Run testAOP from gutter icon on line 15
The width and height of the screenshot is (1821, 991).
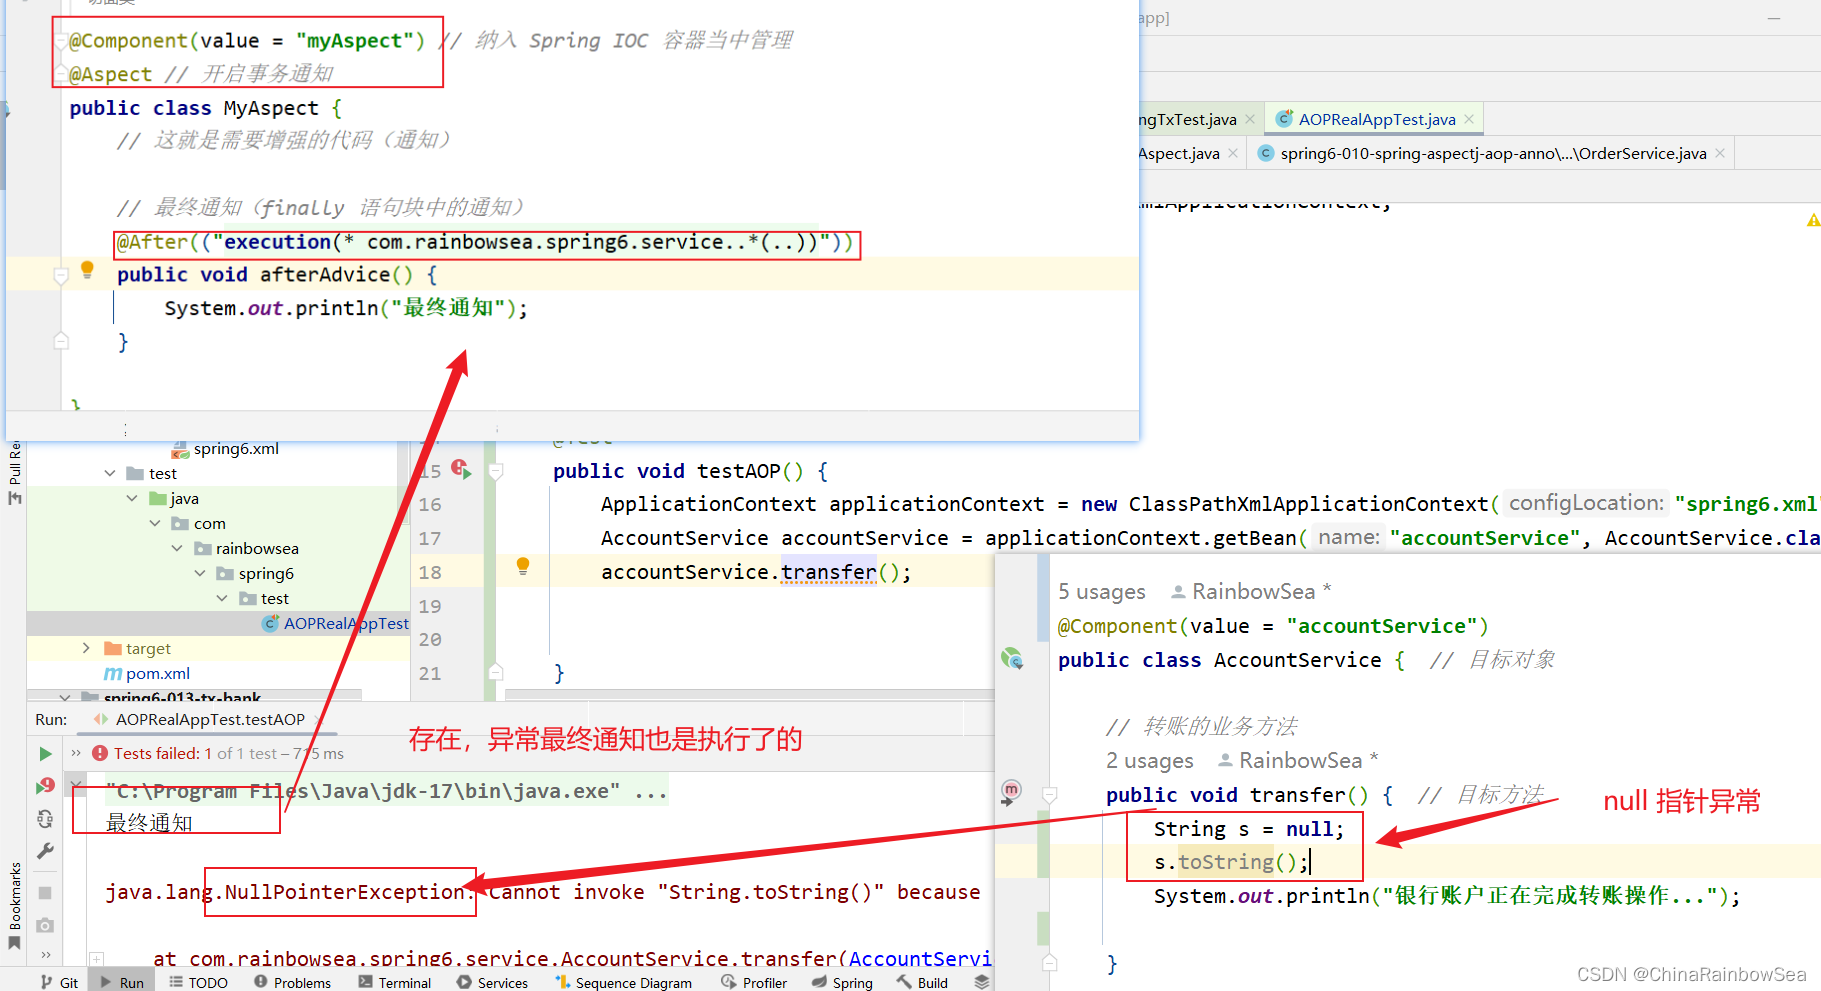461,469
